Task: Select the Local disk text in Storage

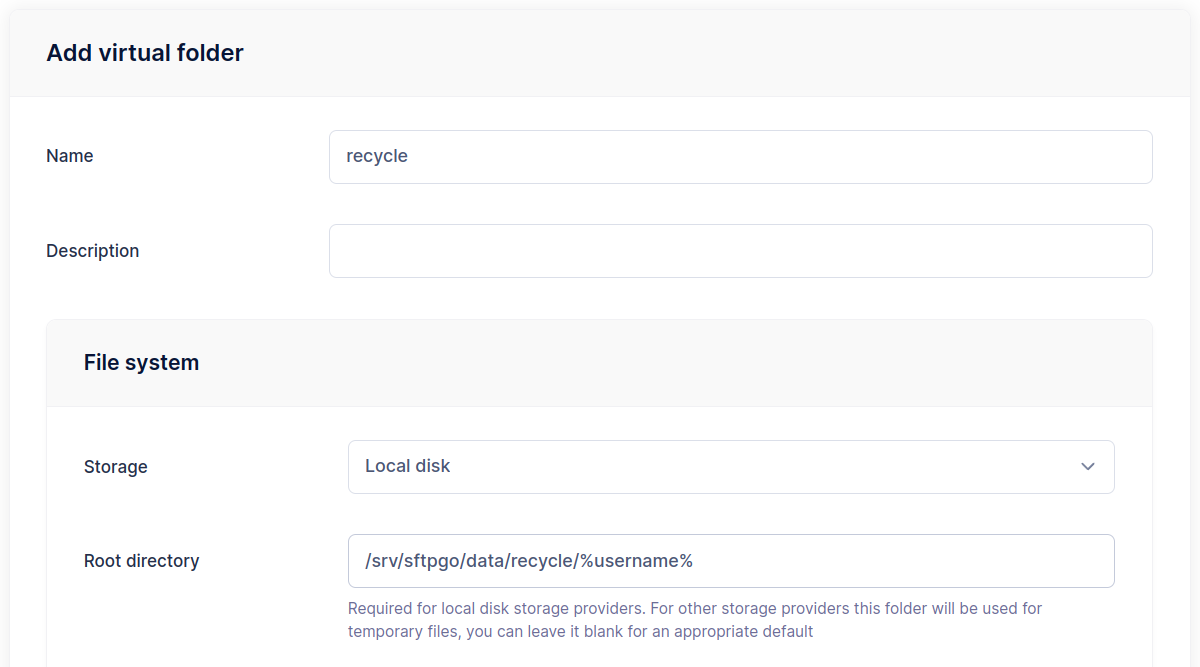Action: [408, 467]
